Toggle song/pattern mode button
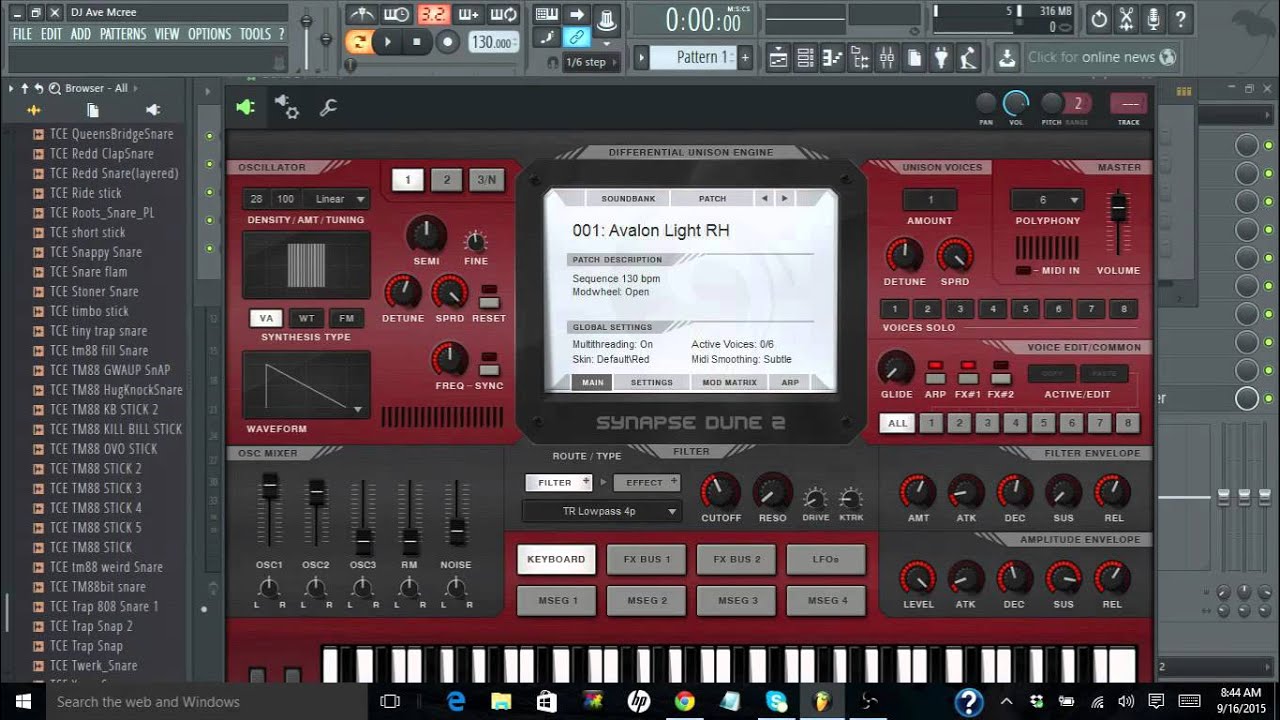 358,42
